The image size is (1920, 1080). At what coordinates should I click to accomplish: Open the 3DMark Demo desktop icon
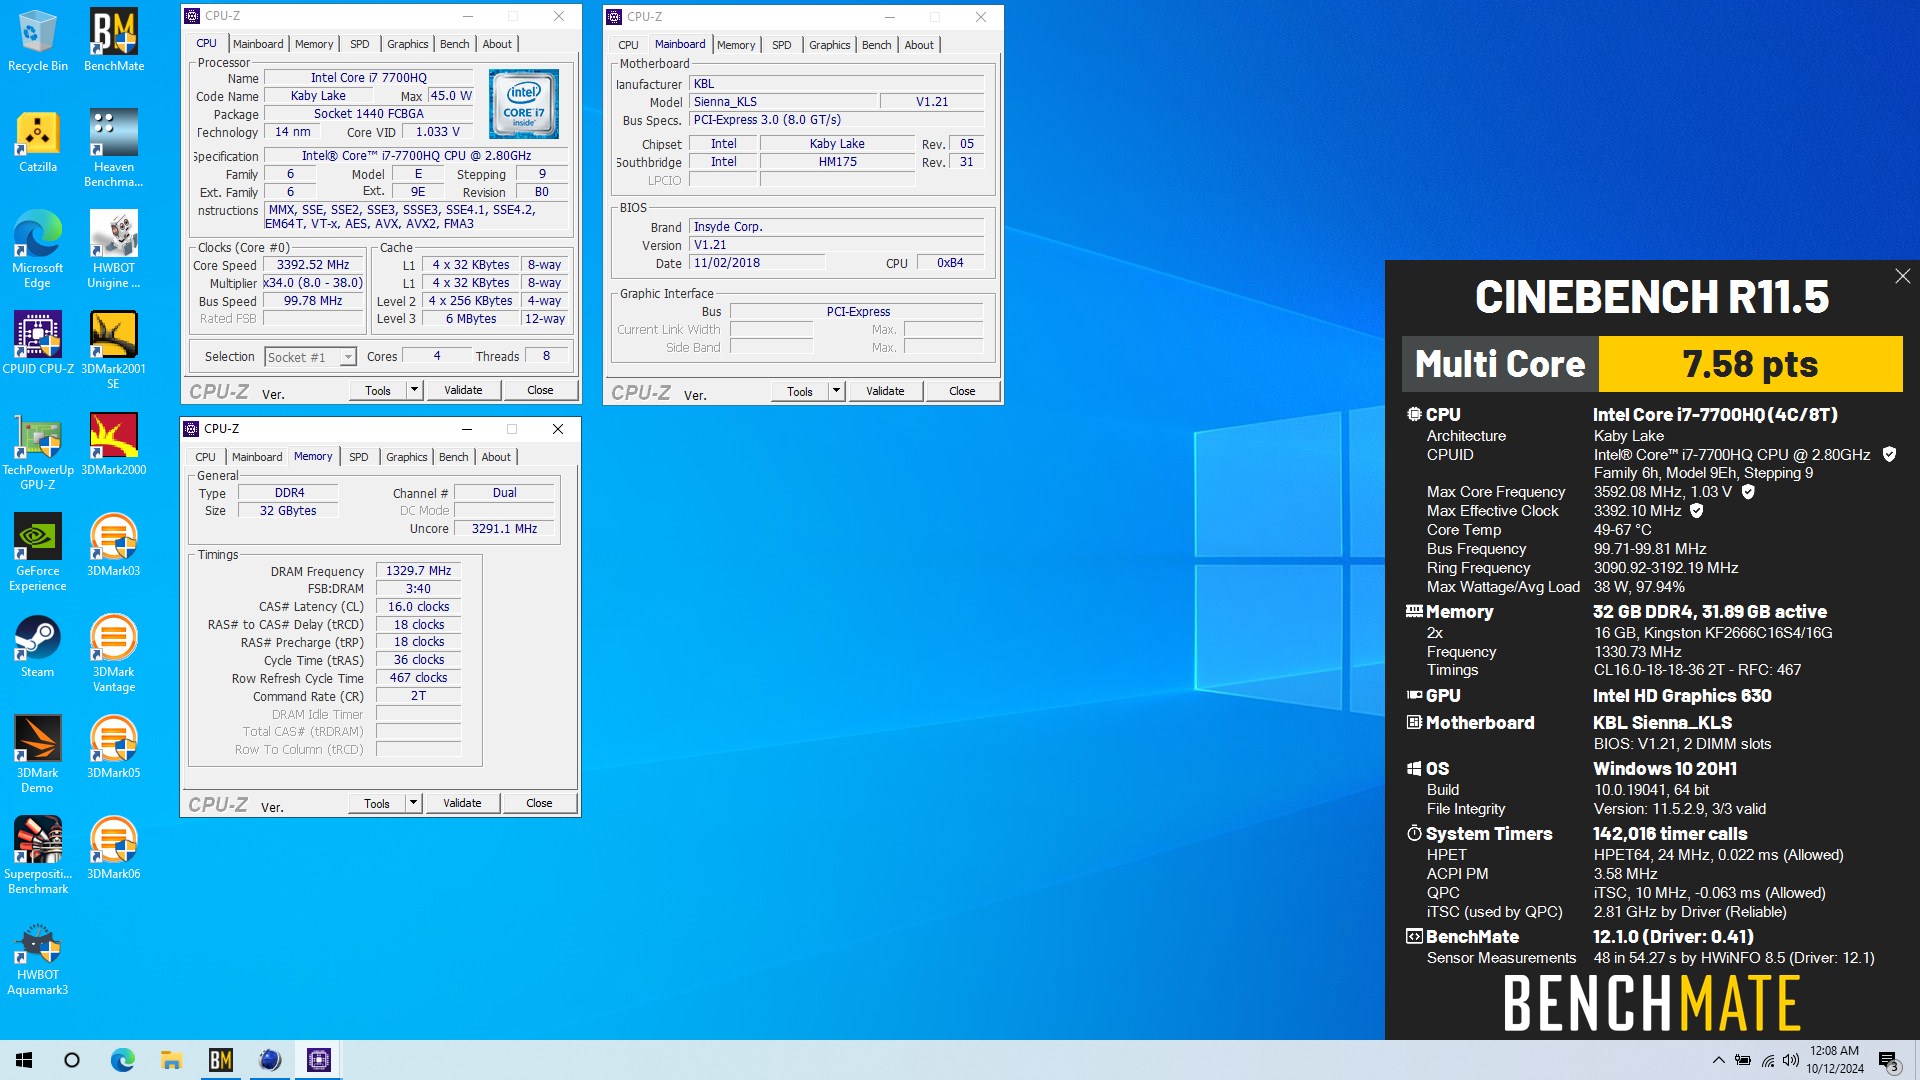[x=38, y=755]
